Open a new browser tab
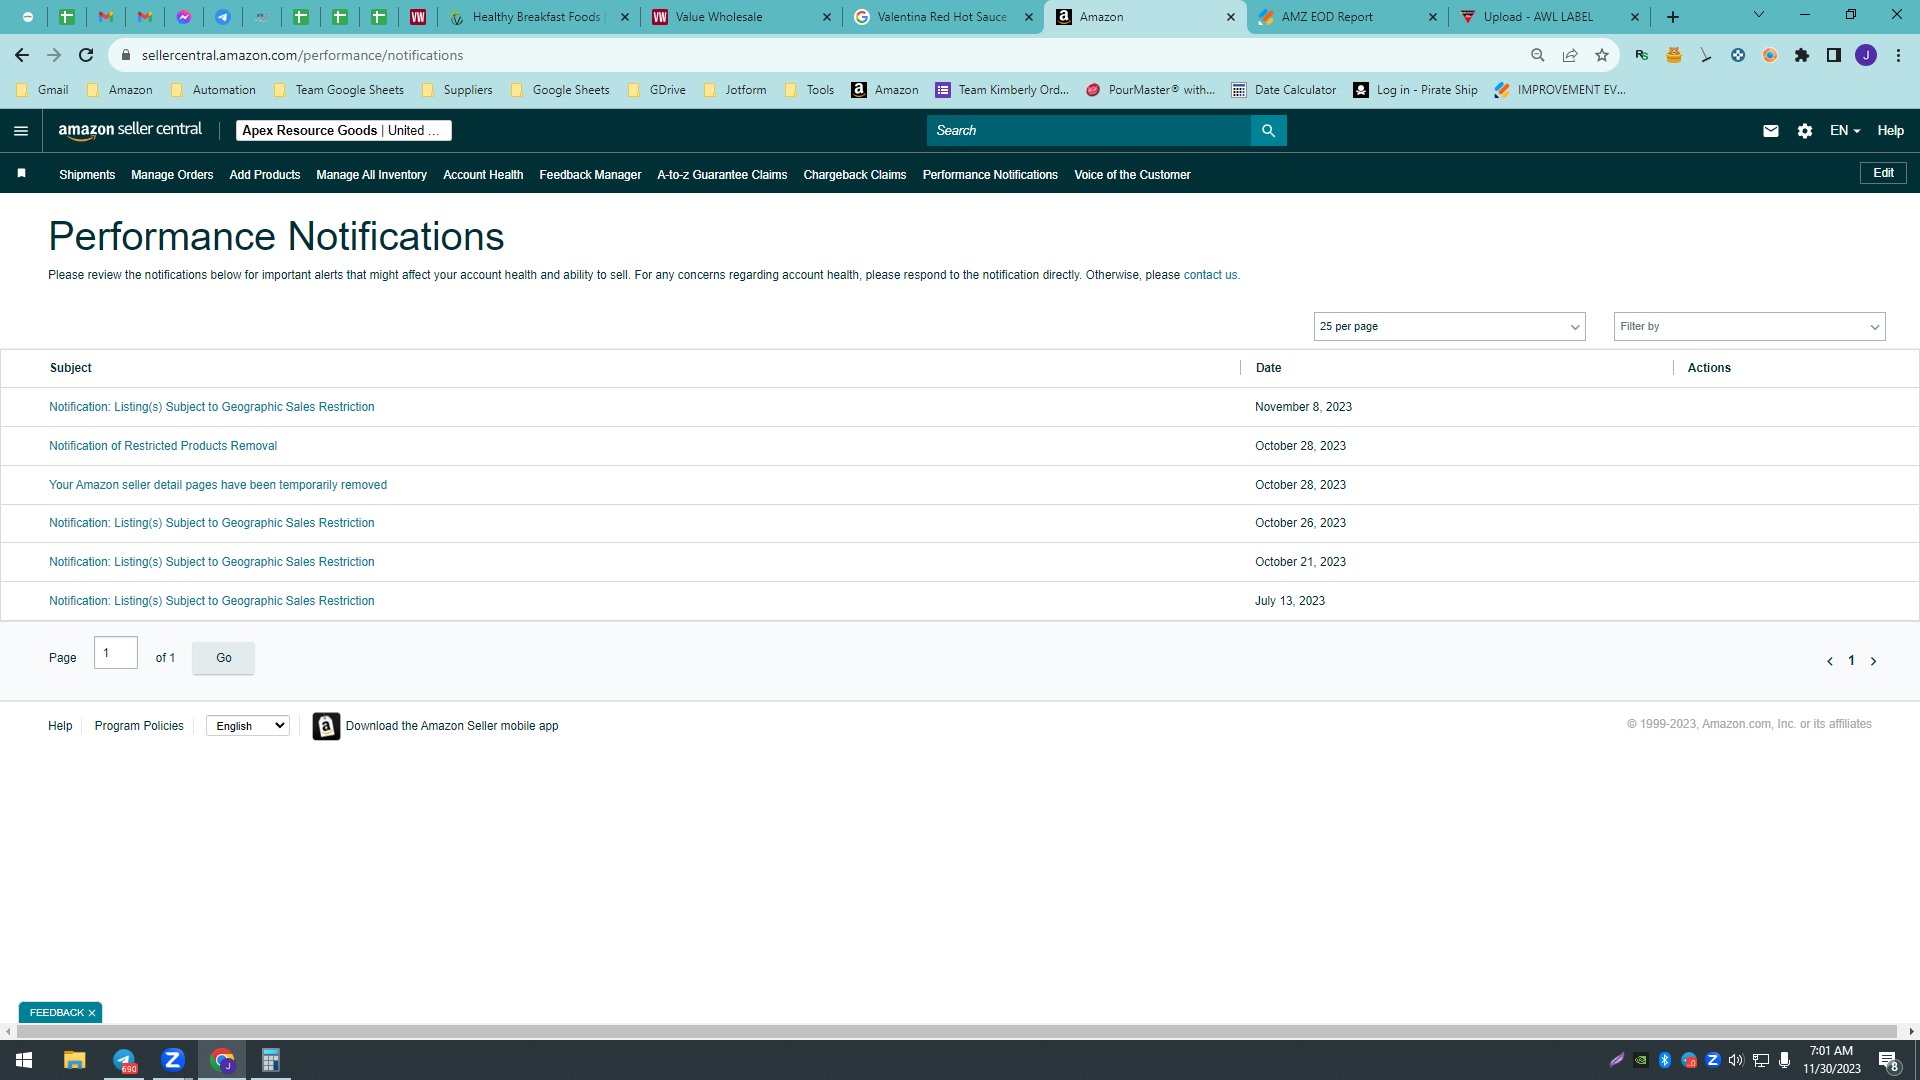 point(1673,17)
